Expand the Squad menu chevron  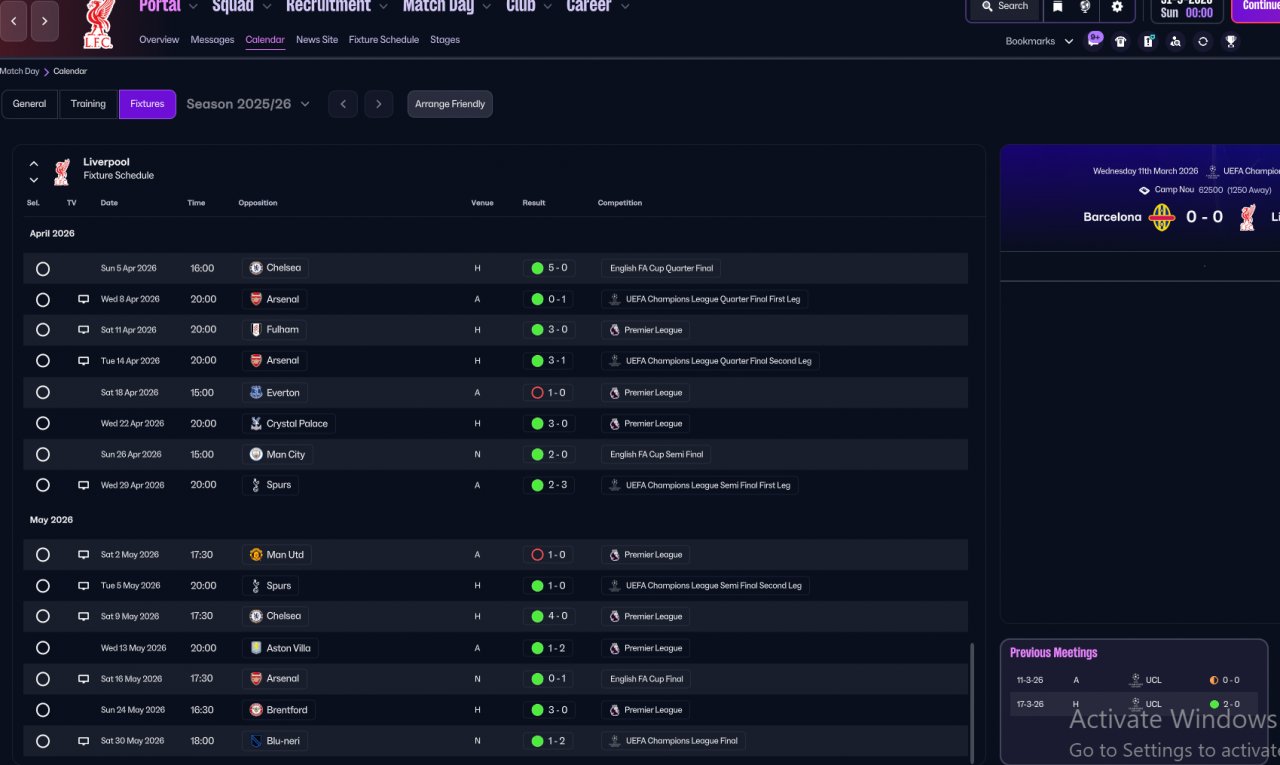click(x=266, y=6)
